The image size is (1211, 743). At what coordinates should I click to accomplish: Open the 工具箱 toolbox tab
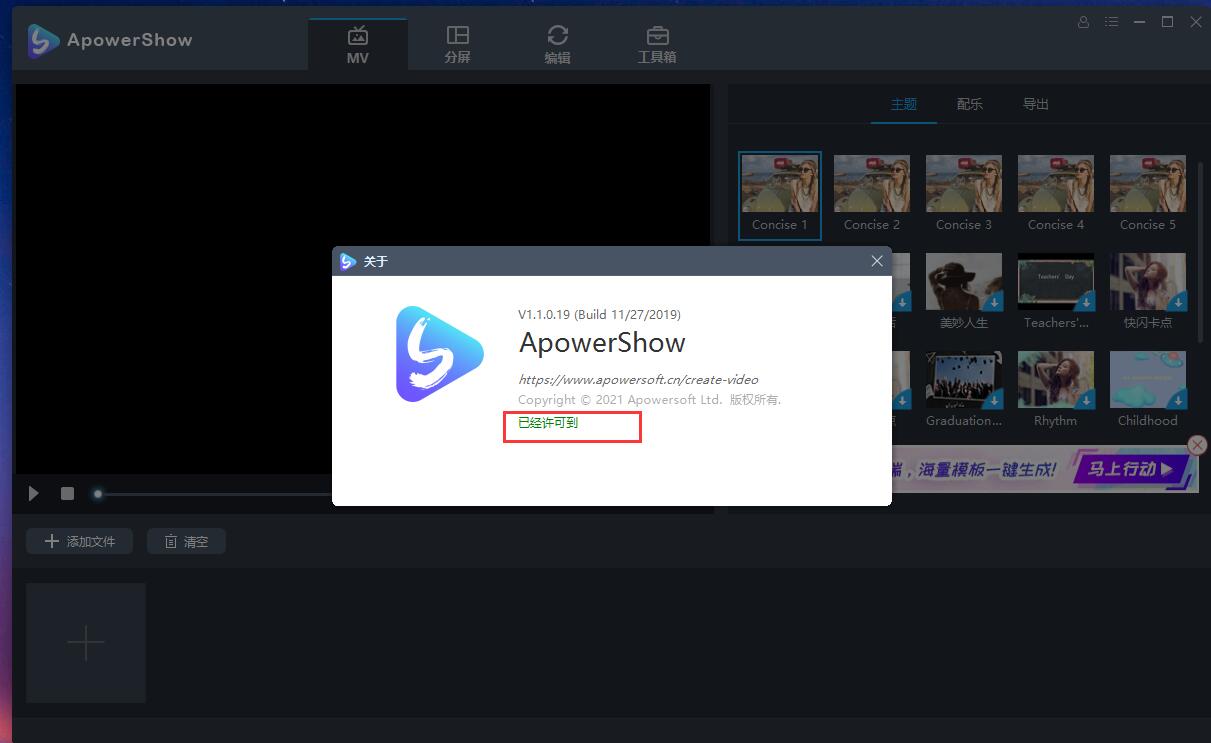tap(657, 44)
